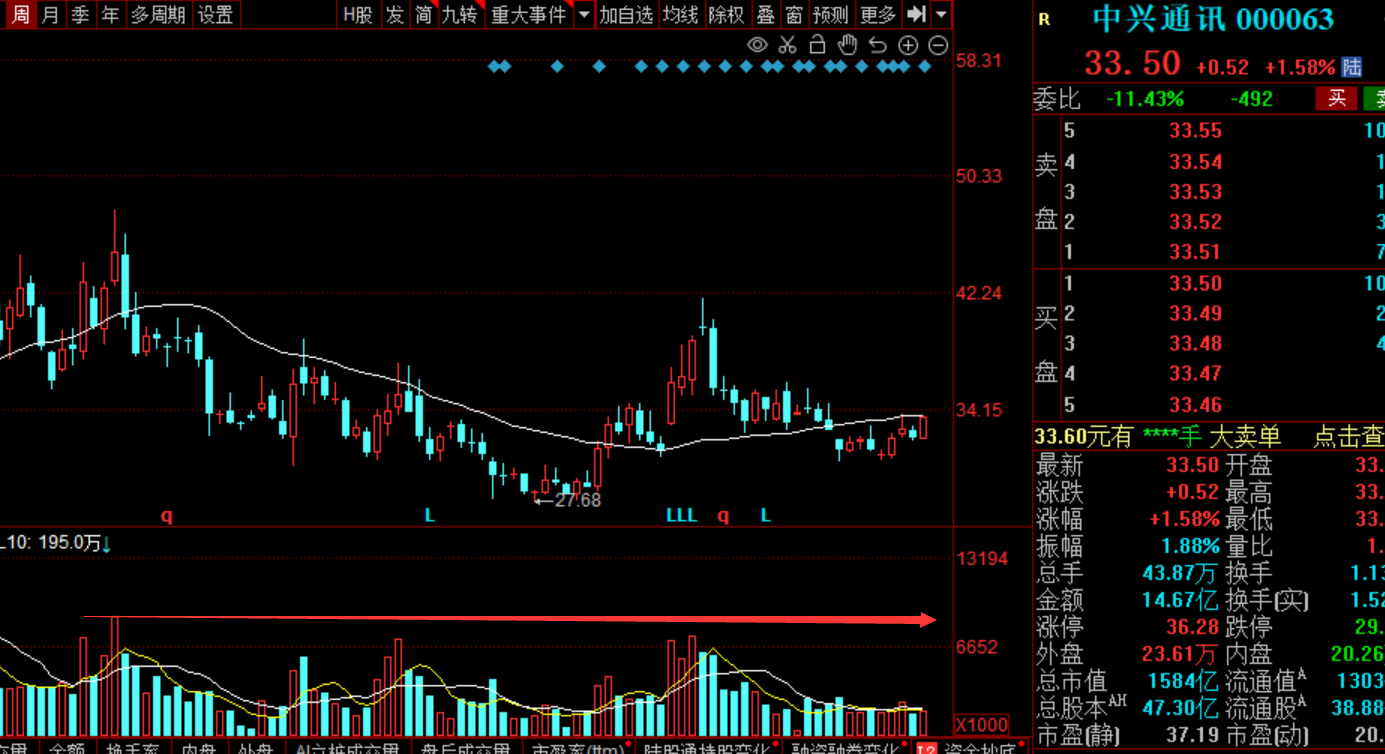Screen dimensions: 1385x754
Task: Open the 市盈率(ttm) indicator tab
Action: (x=578, y=748)
